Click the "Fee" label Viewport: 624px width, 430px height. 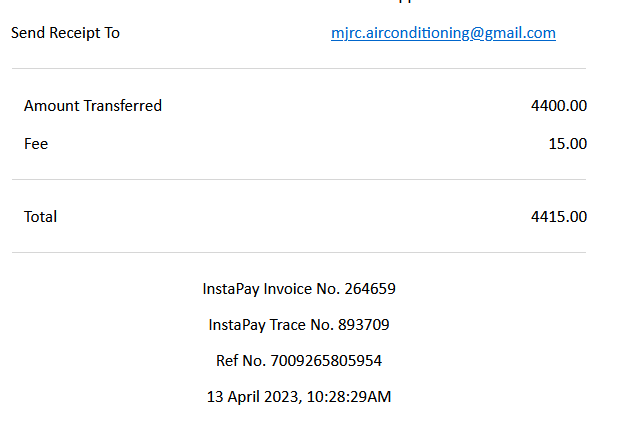36,144
